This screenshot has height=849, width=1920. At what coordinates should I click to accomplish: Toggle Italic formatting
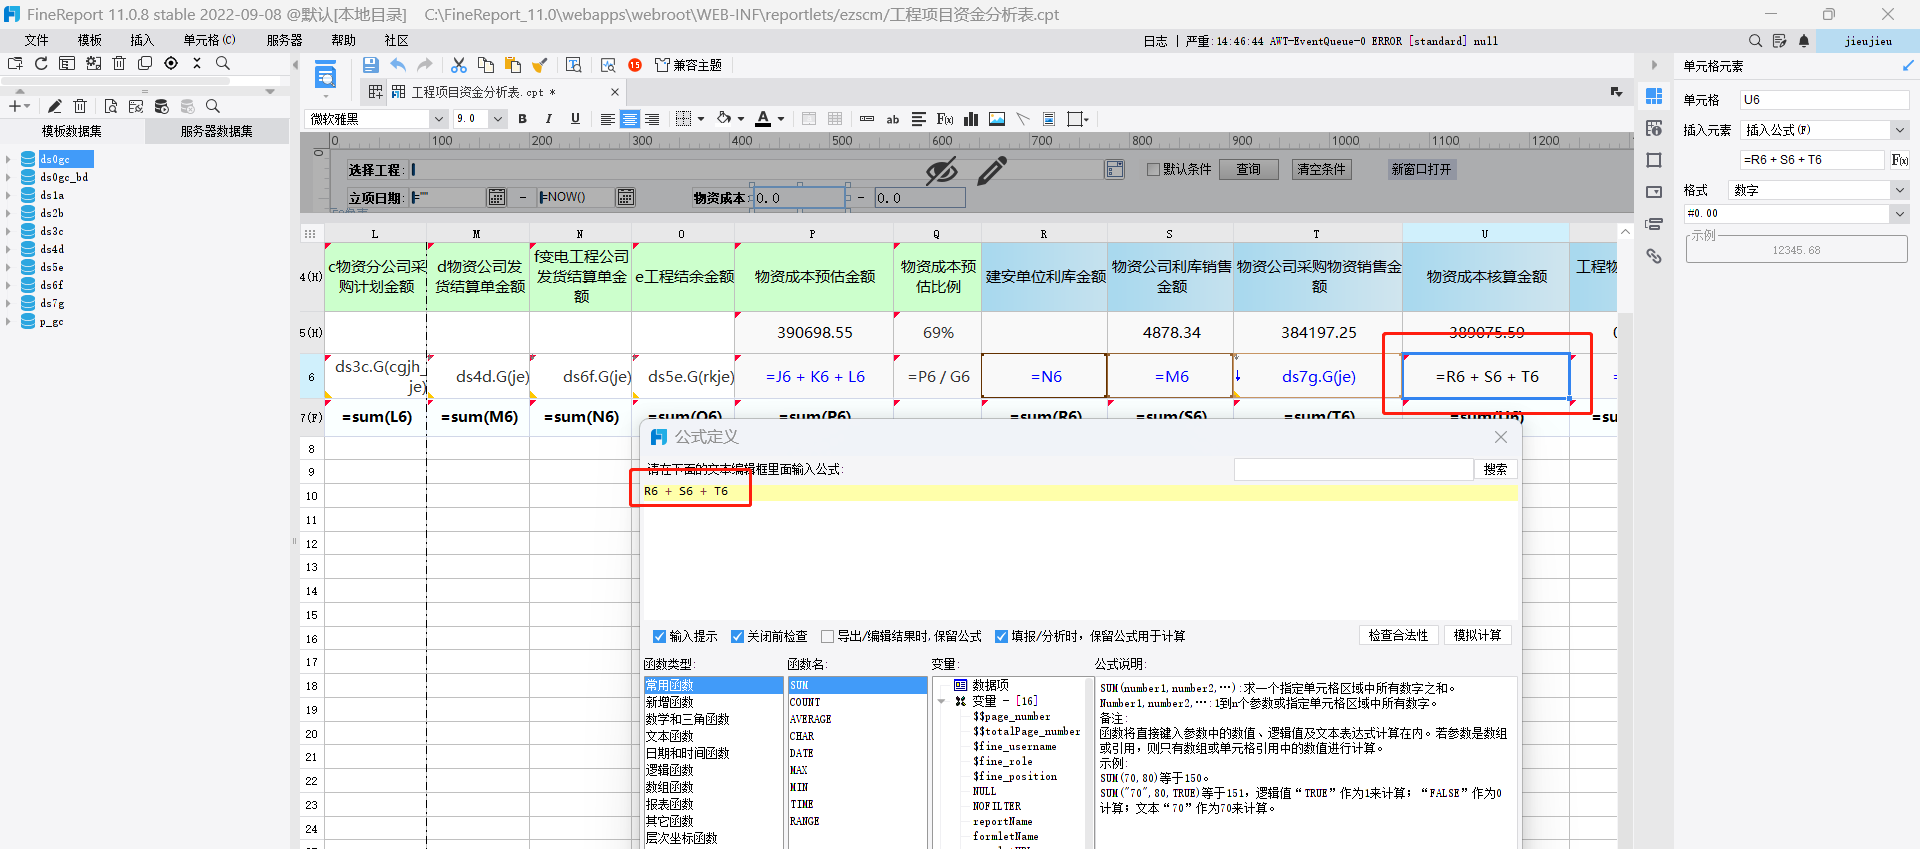pyautogui.click(x=548, y=119)
